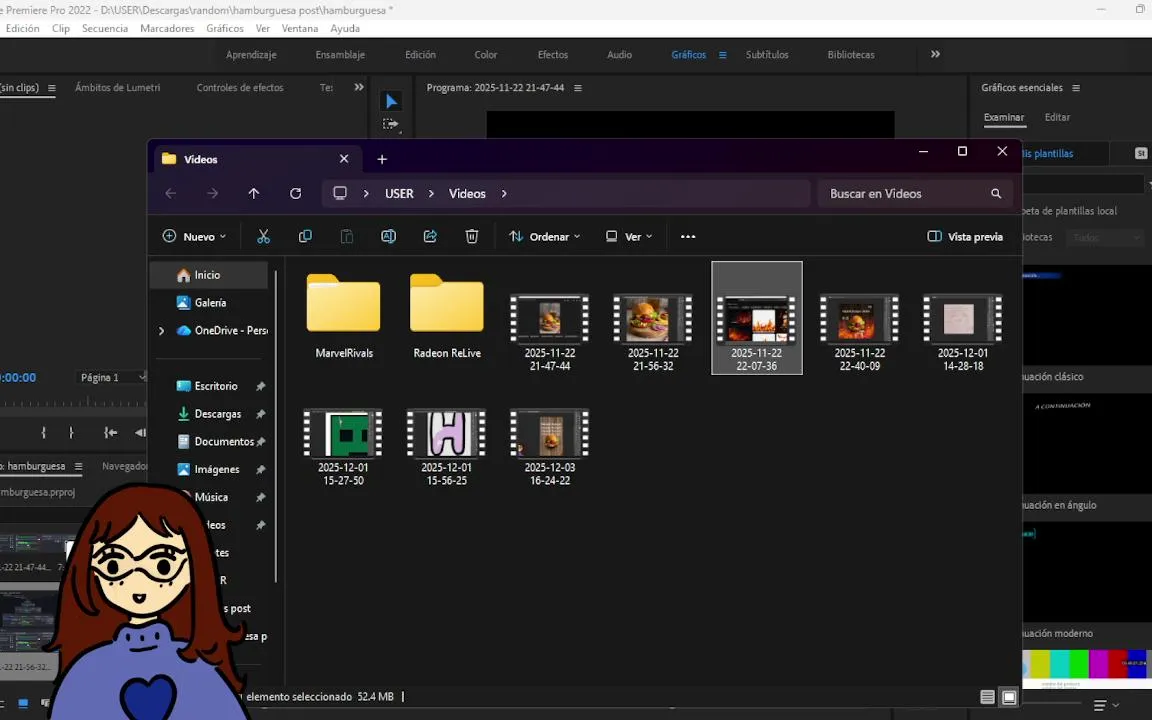
Task: Click the chevron after Videos in address bar
Action: 504,194
